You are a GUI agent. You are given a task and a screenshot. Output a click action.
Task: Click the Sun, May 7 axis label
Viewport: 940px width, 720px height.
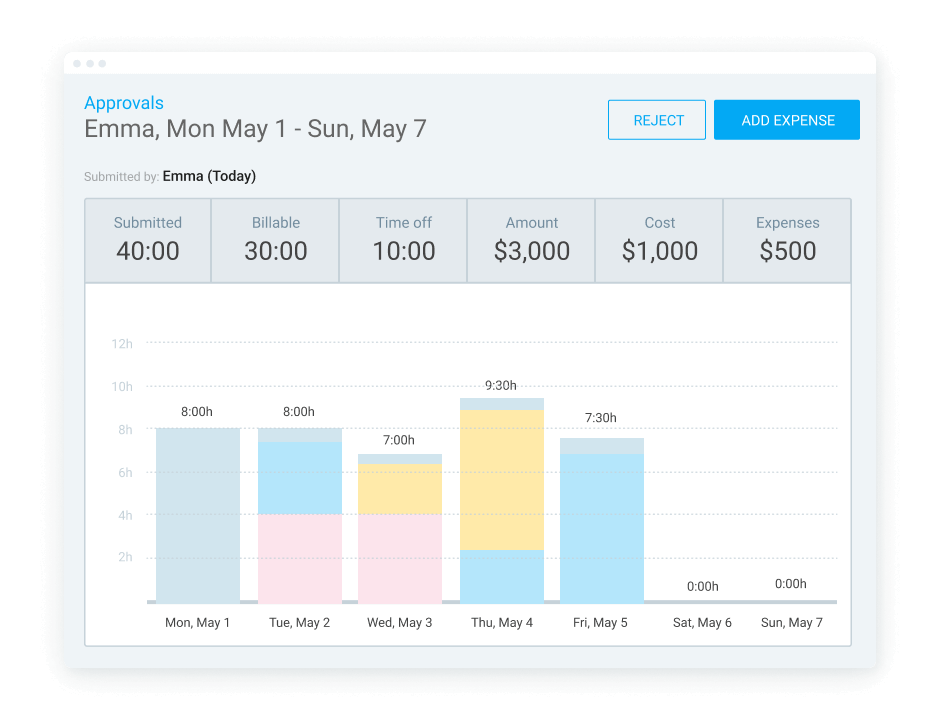point(791,623)
